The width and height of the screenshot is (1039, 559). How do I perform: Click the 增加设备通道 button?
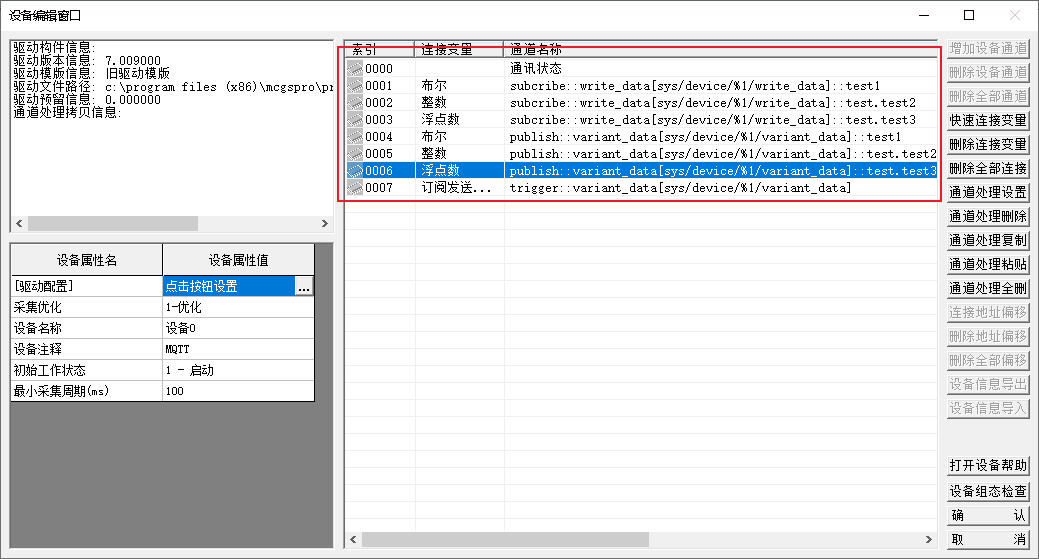tap(987, 48)
